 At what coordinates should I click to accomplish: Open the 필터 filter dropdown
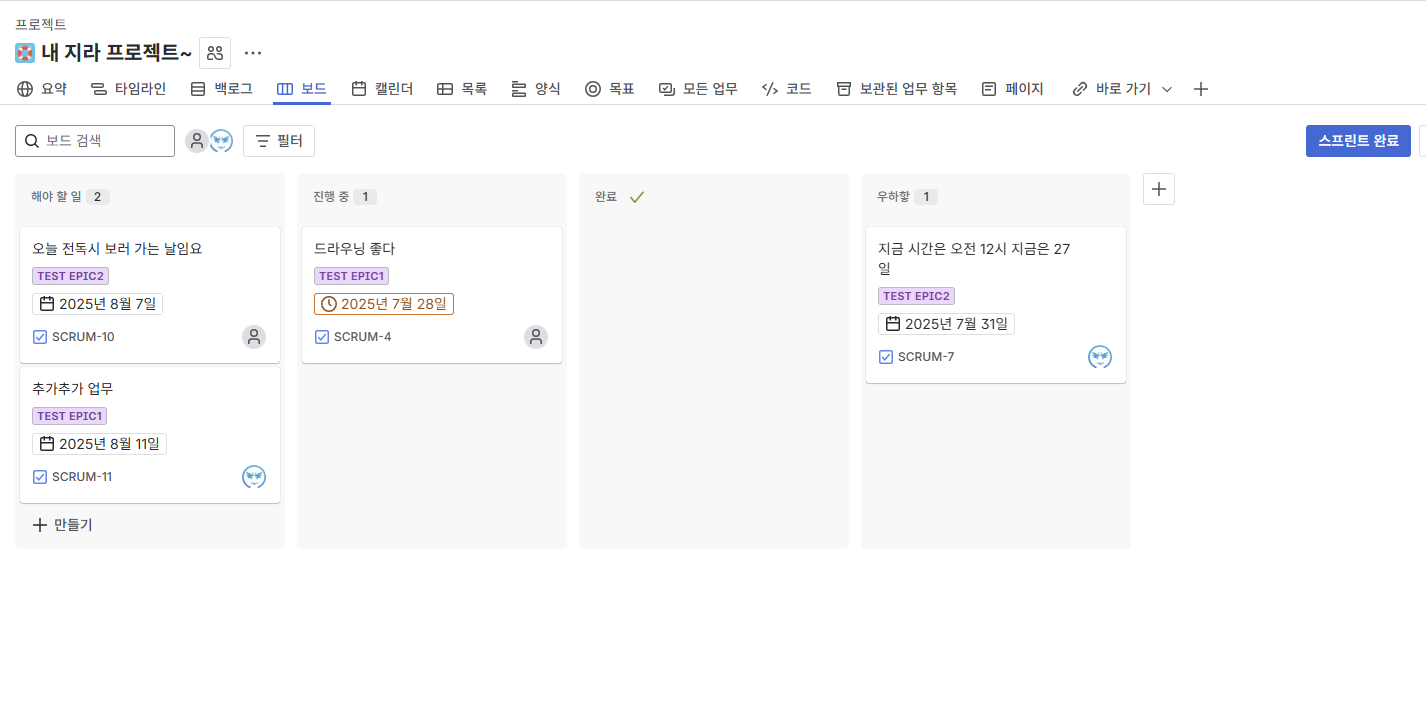tap(279, 141)
